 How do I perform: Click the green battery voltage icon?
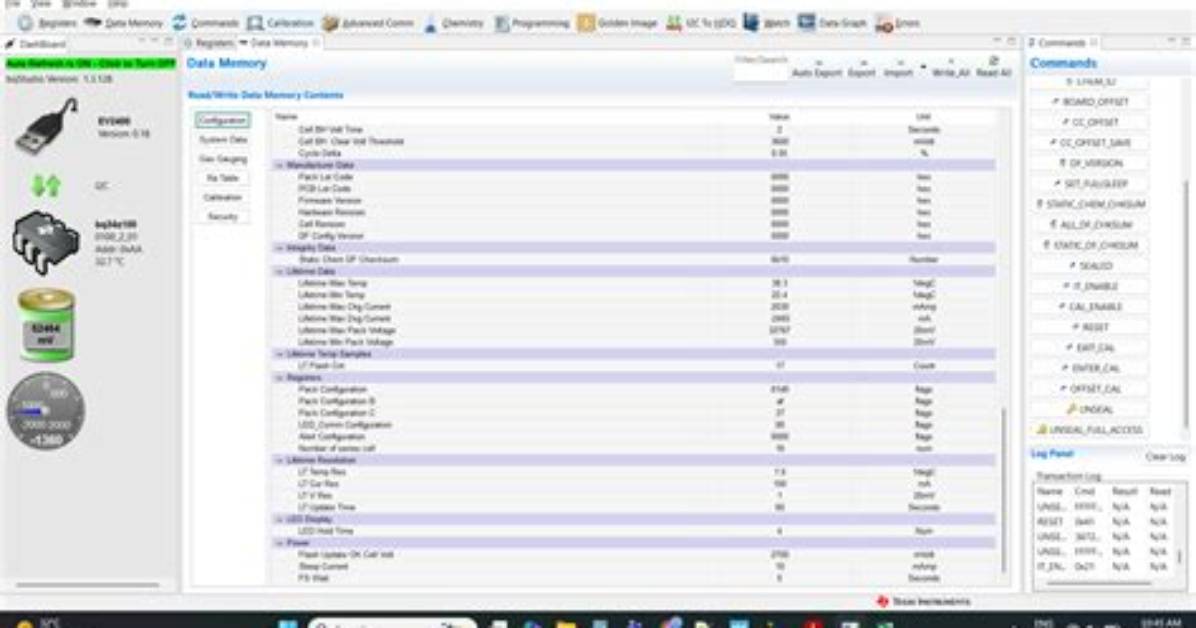coord(47,325)
